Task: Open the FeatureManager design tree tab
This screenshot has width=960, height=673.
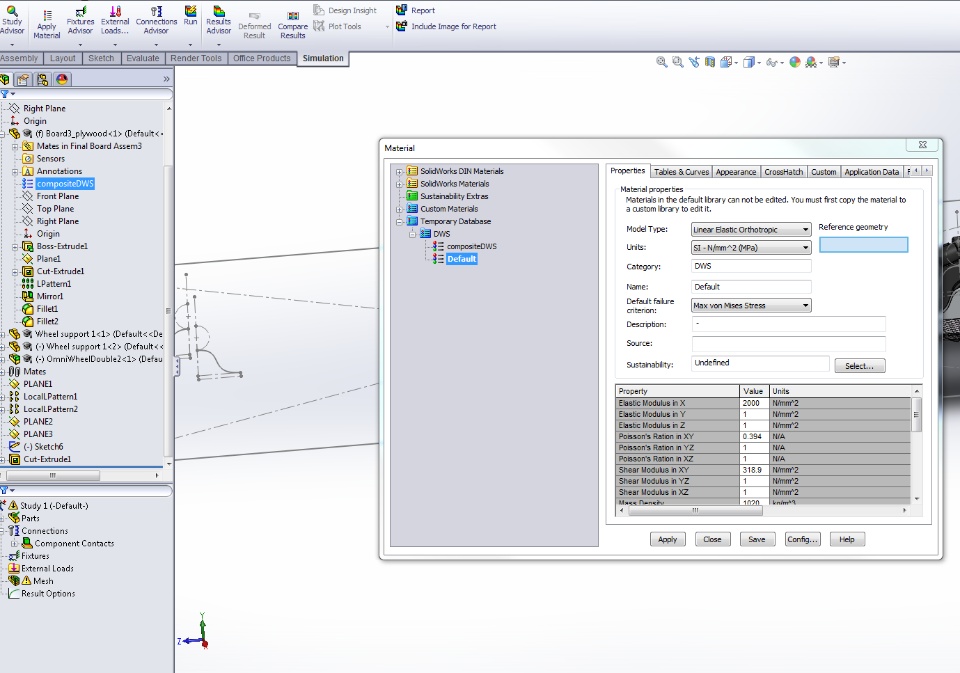Action: (6, 80)
